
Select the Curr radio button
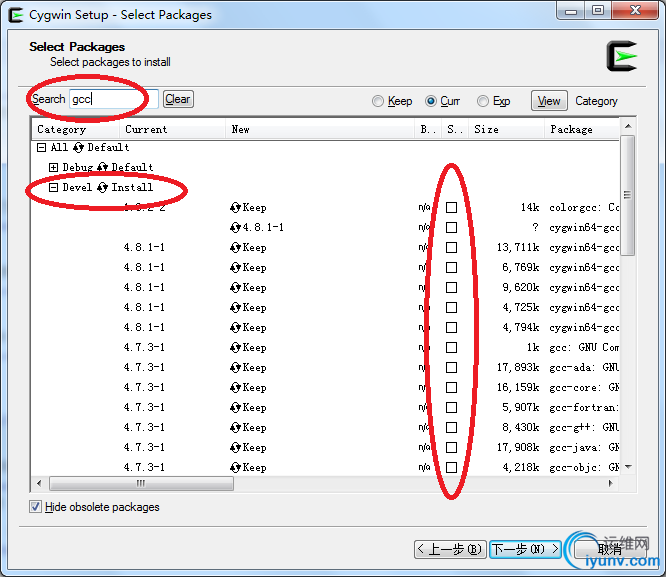(431, 101)
